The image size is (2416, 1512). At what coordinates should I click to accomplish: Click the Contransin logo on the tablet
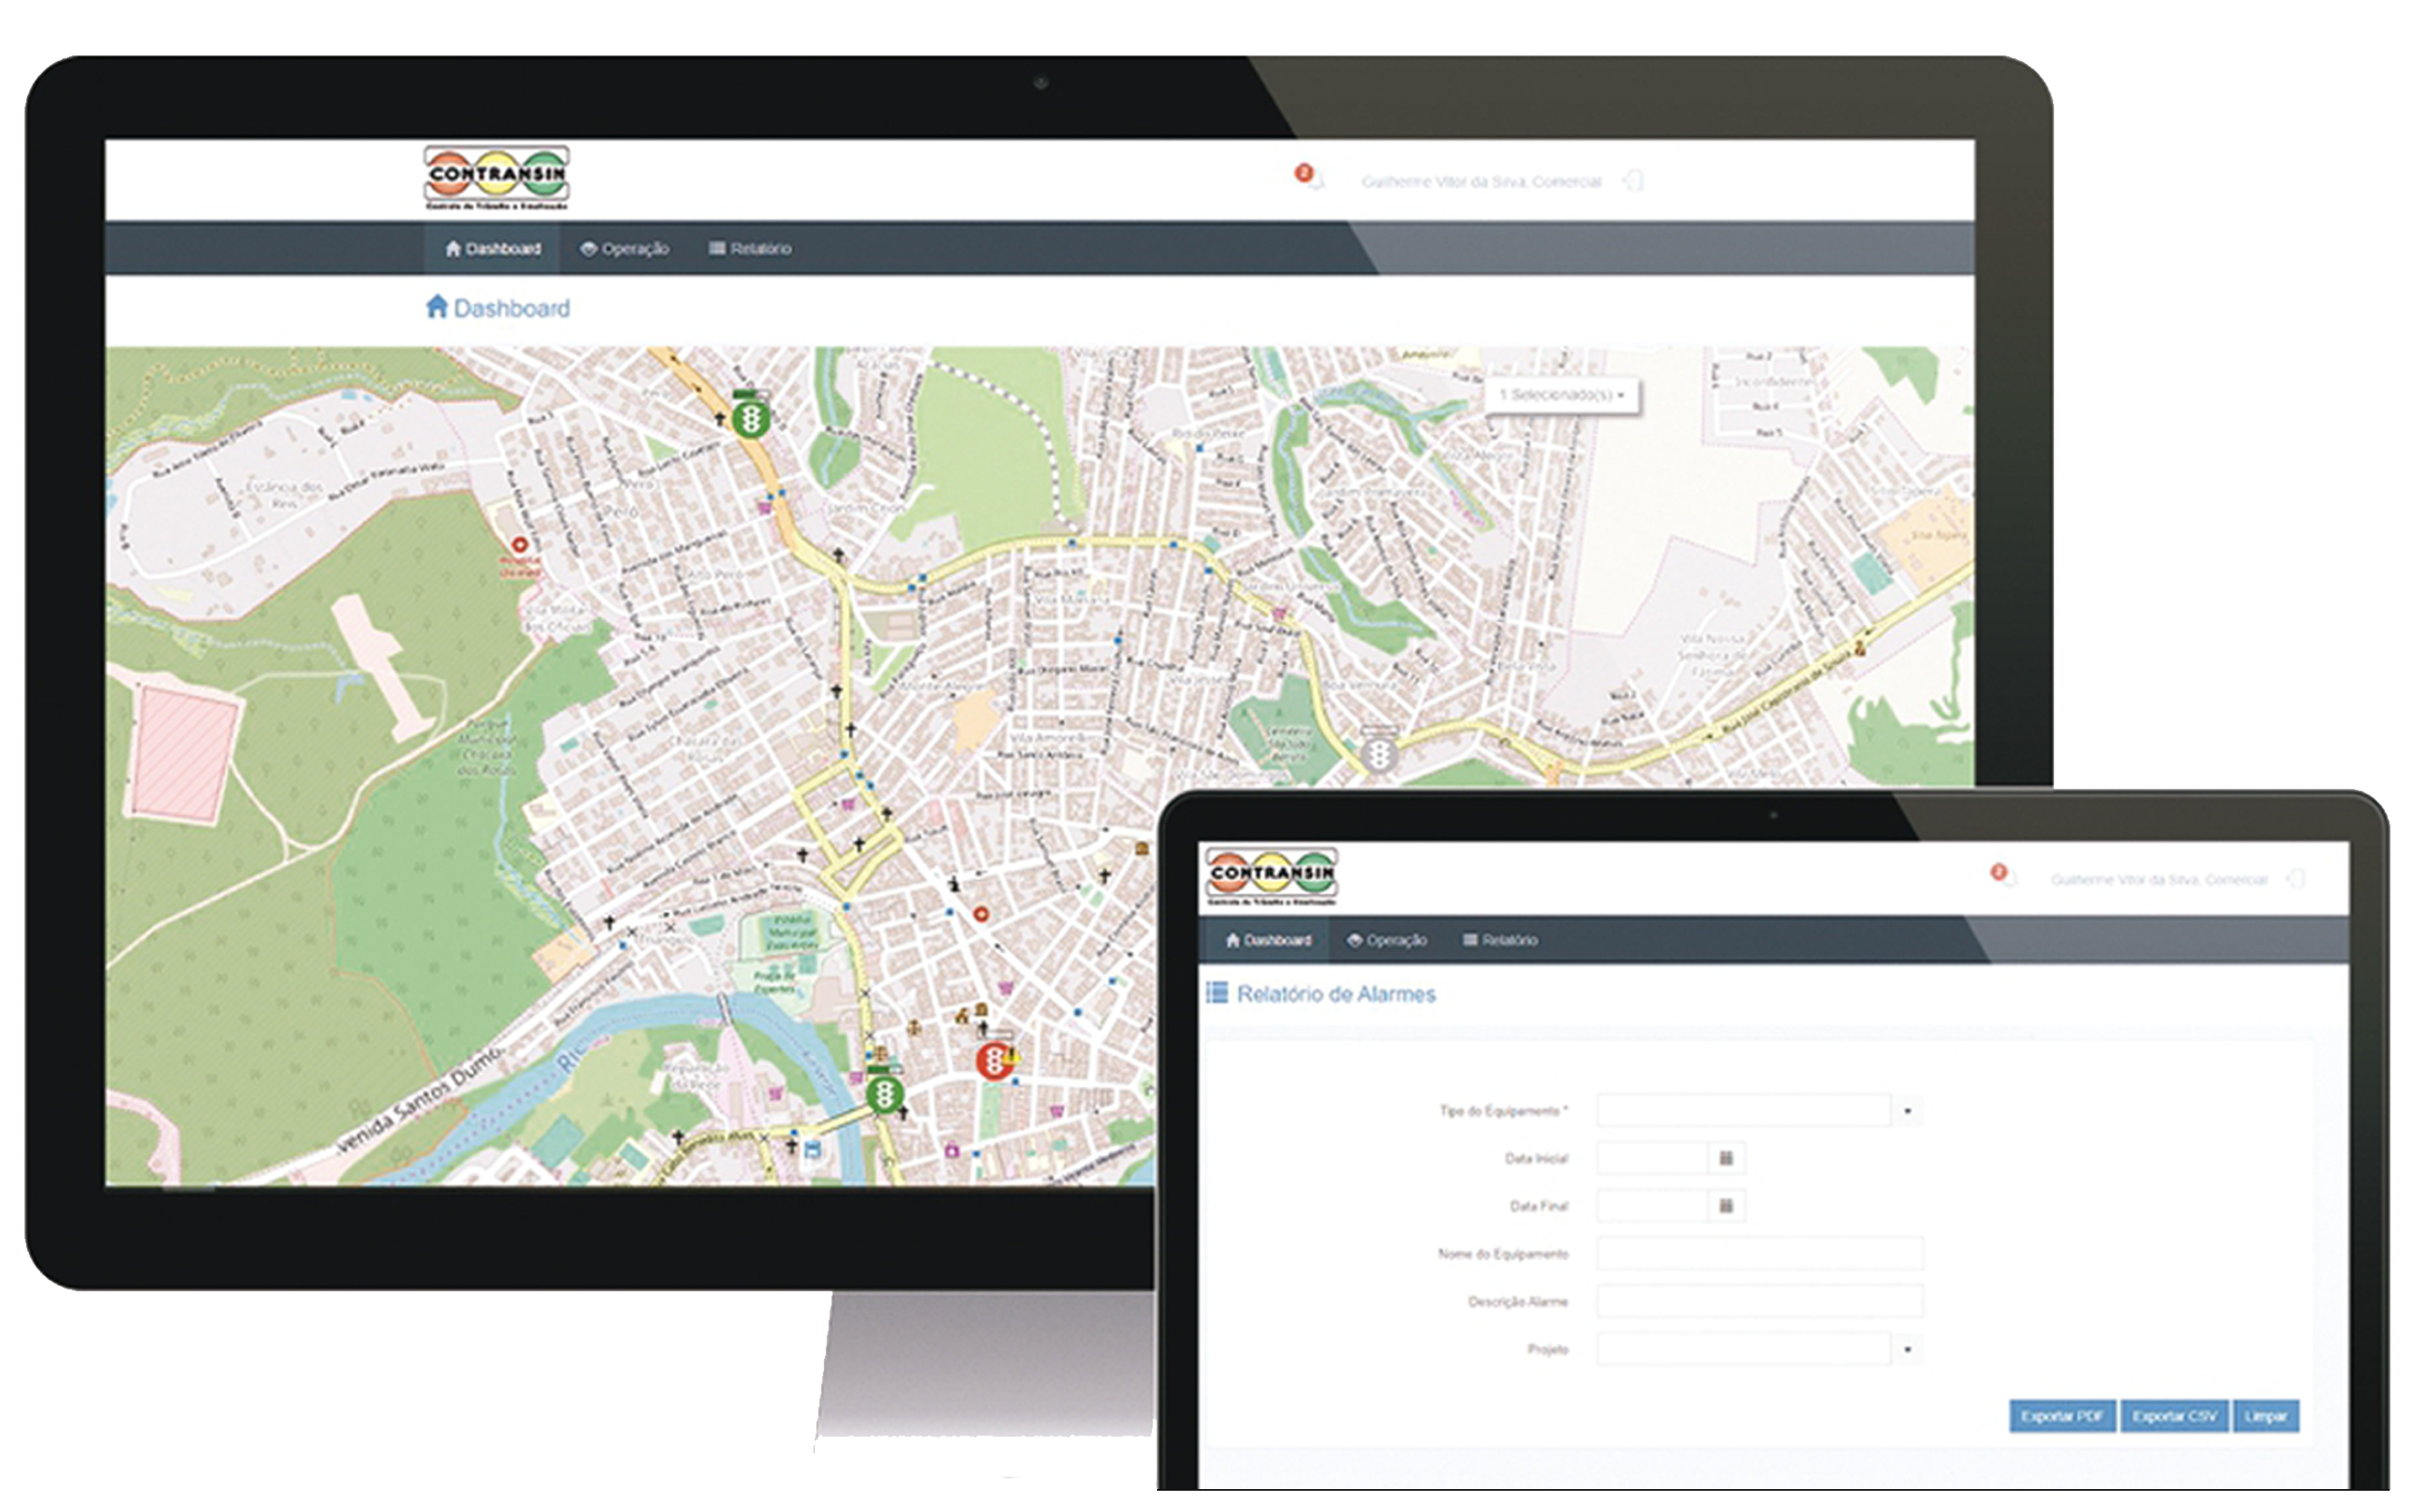tap(1271, 877)
